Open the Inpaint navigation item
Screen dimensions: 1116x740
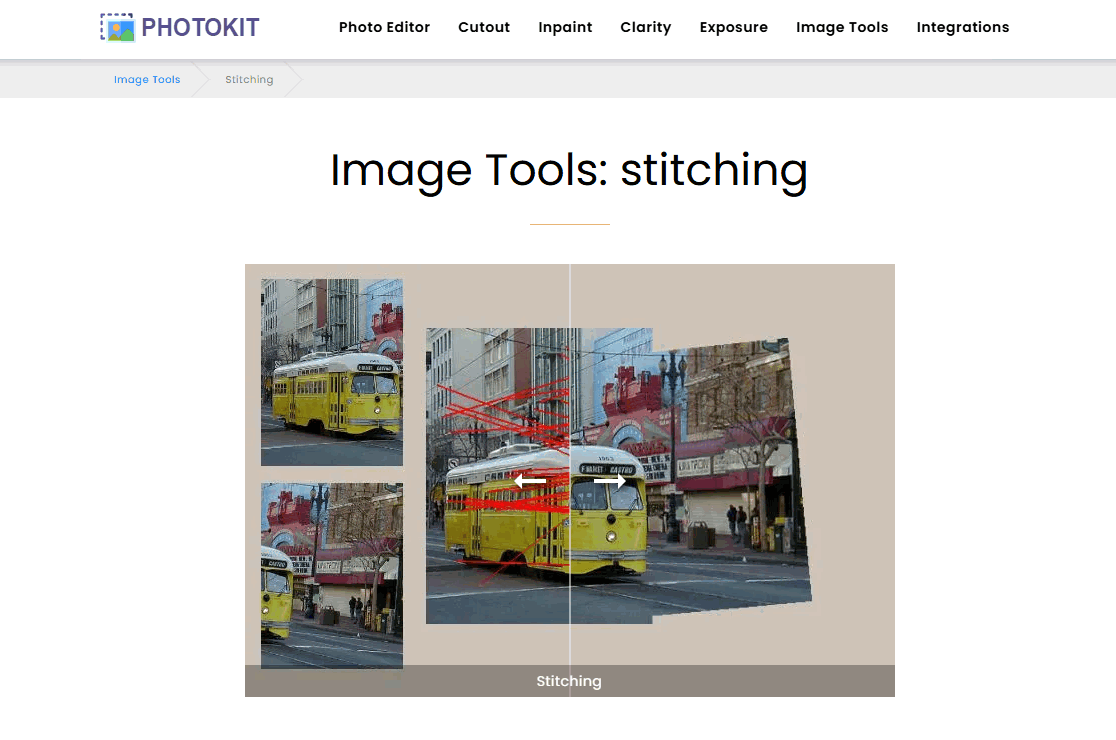point(565,28)
